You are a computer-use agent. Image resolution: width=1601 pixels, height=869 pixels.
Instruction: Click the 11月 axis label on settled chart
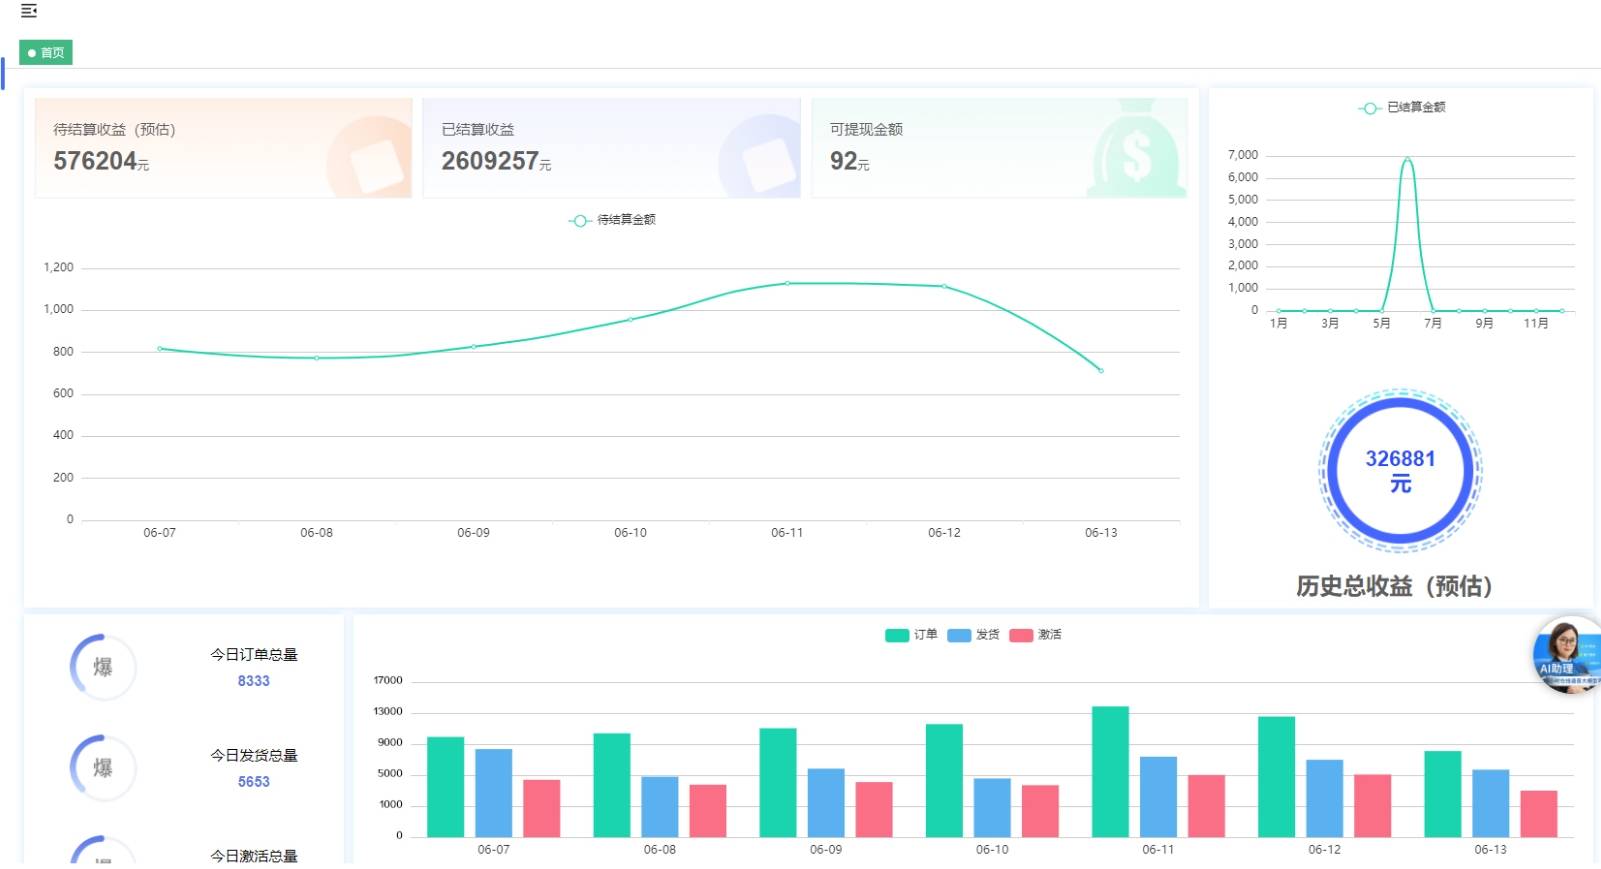(1536, 323)
